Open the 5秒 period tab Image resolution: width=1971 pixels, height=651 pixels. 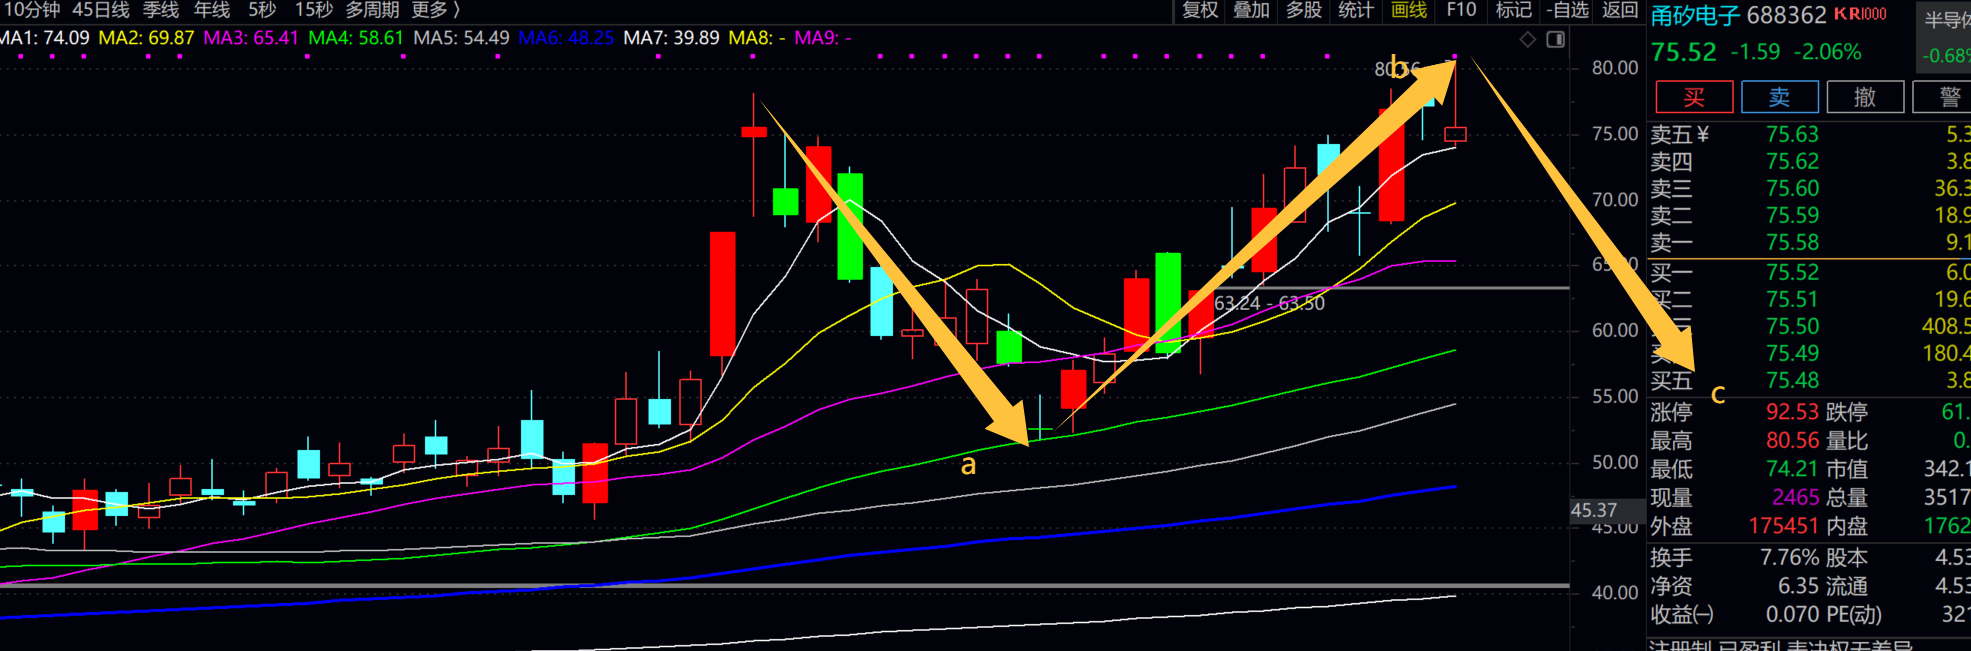point(262,10)
